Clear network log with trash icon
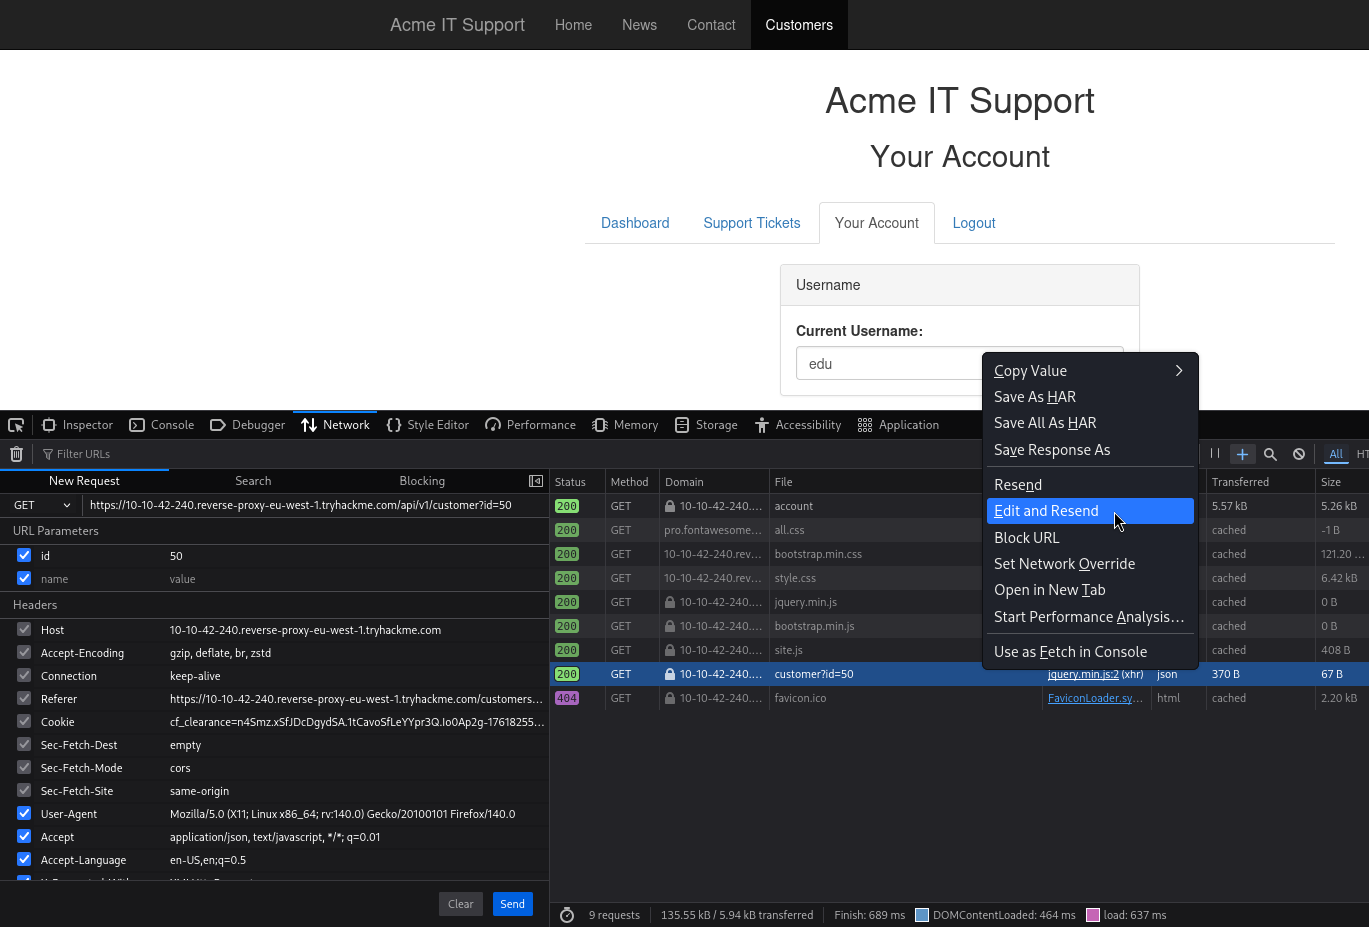Image resolution: width=1369 pixels, height=927 pixels. (x=17, y=454)
